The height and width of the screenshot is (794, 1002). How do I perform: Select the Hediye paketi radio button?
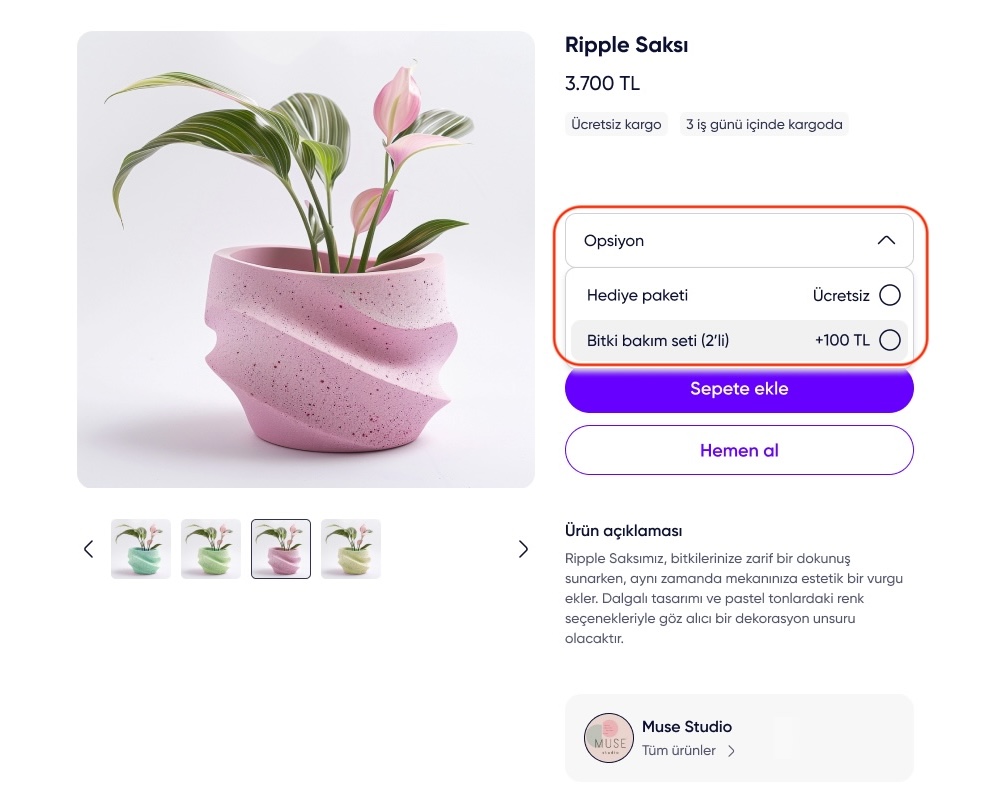[x=889, y=295]
